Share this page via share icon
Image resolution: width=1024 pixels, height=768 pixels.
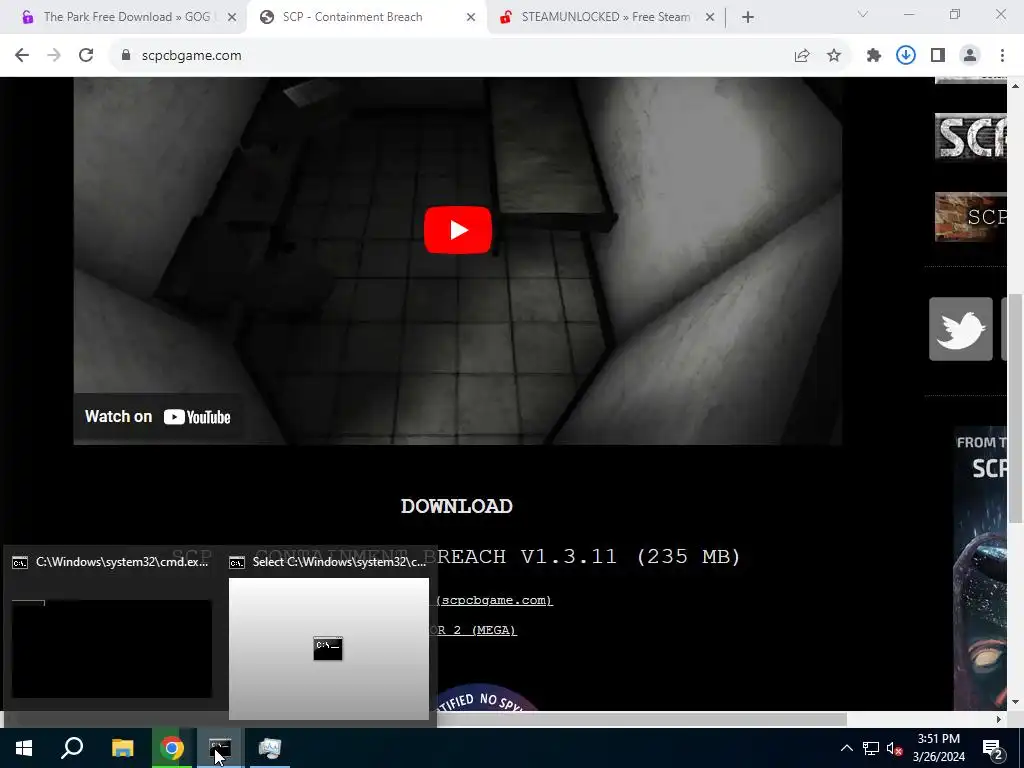coord(802,56)
